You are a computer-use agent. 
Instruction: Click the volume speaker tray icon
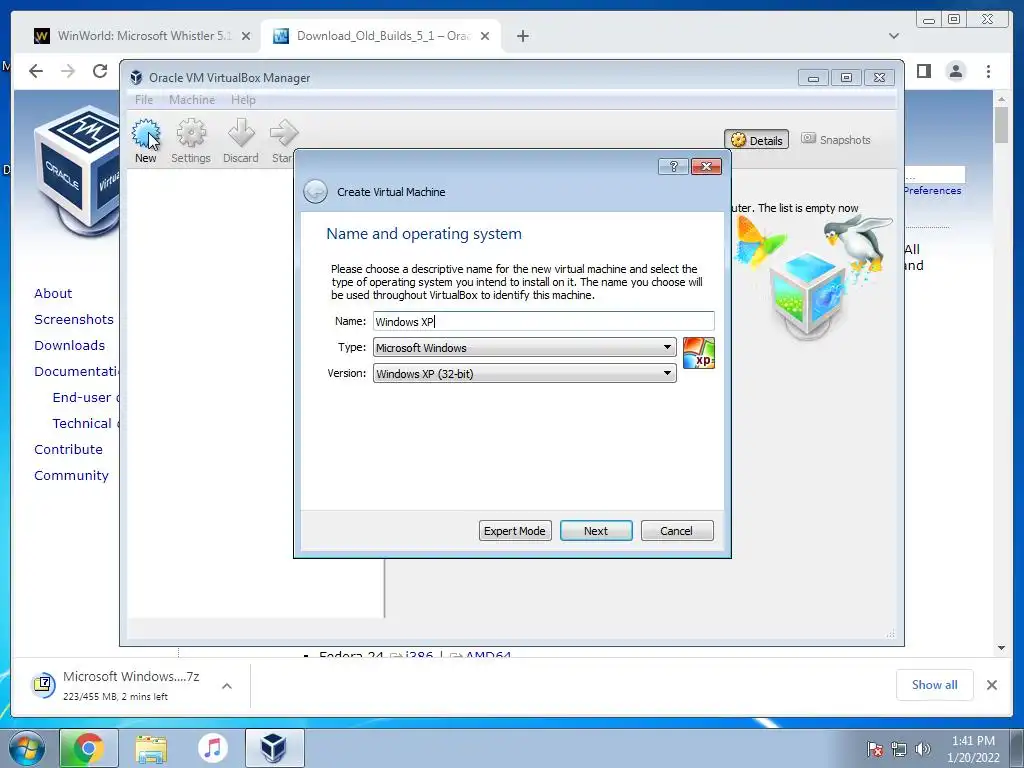click(x=922, y=749)
